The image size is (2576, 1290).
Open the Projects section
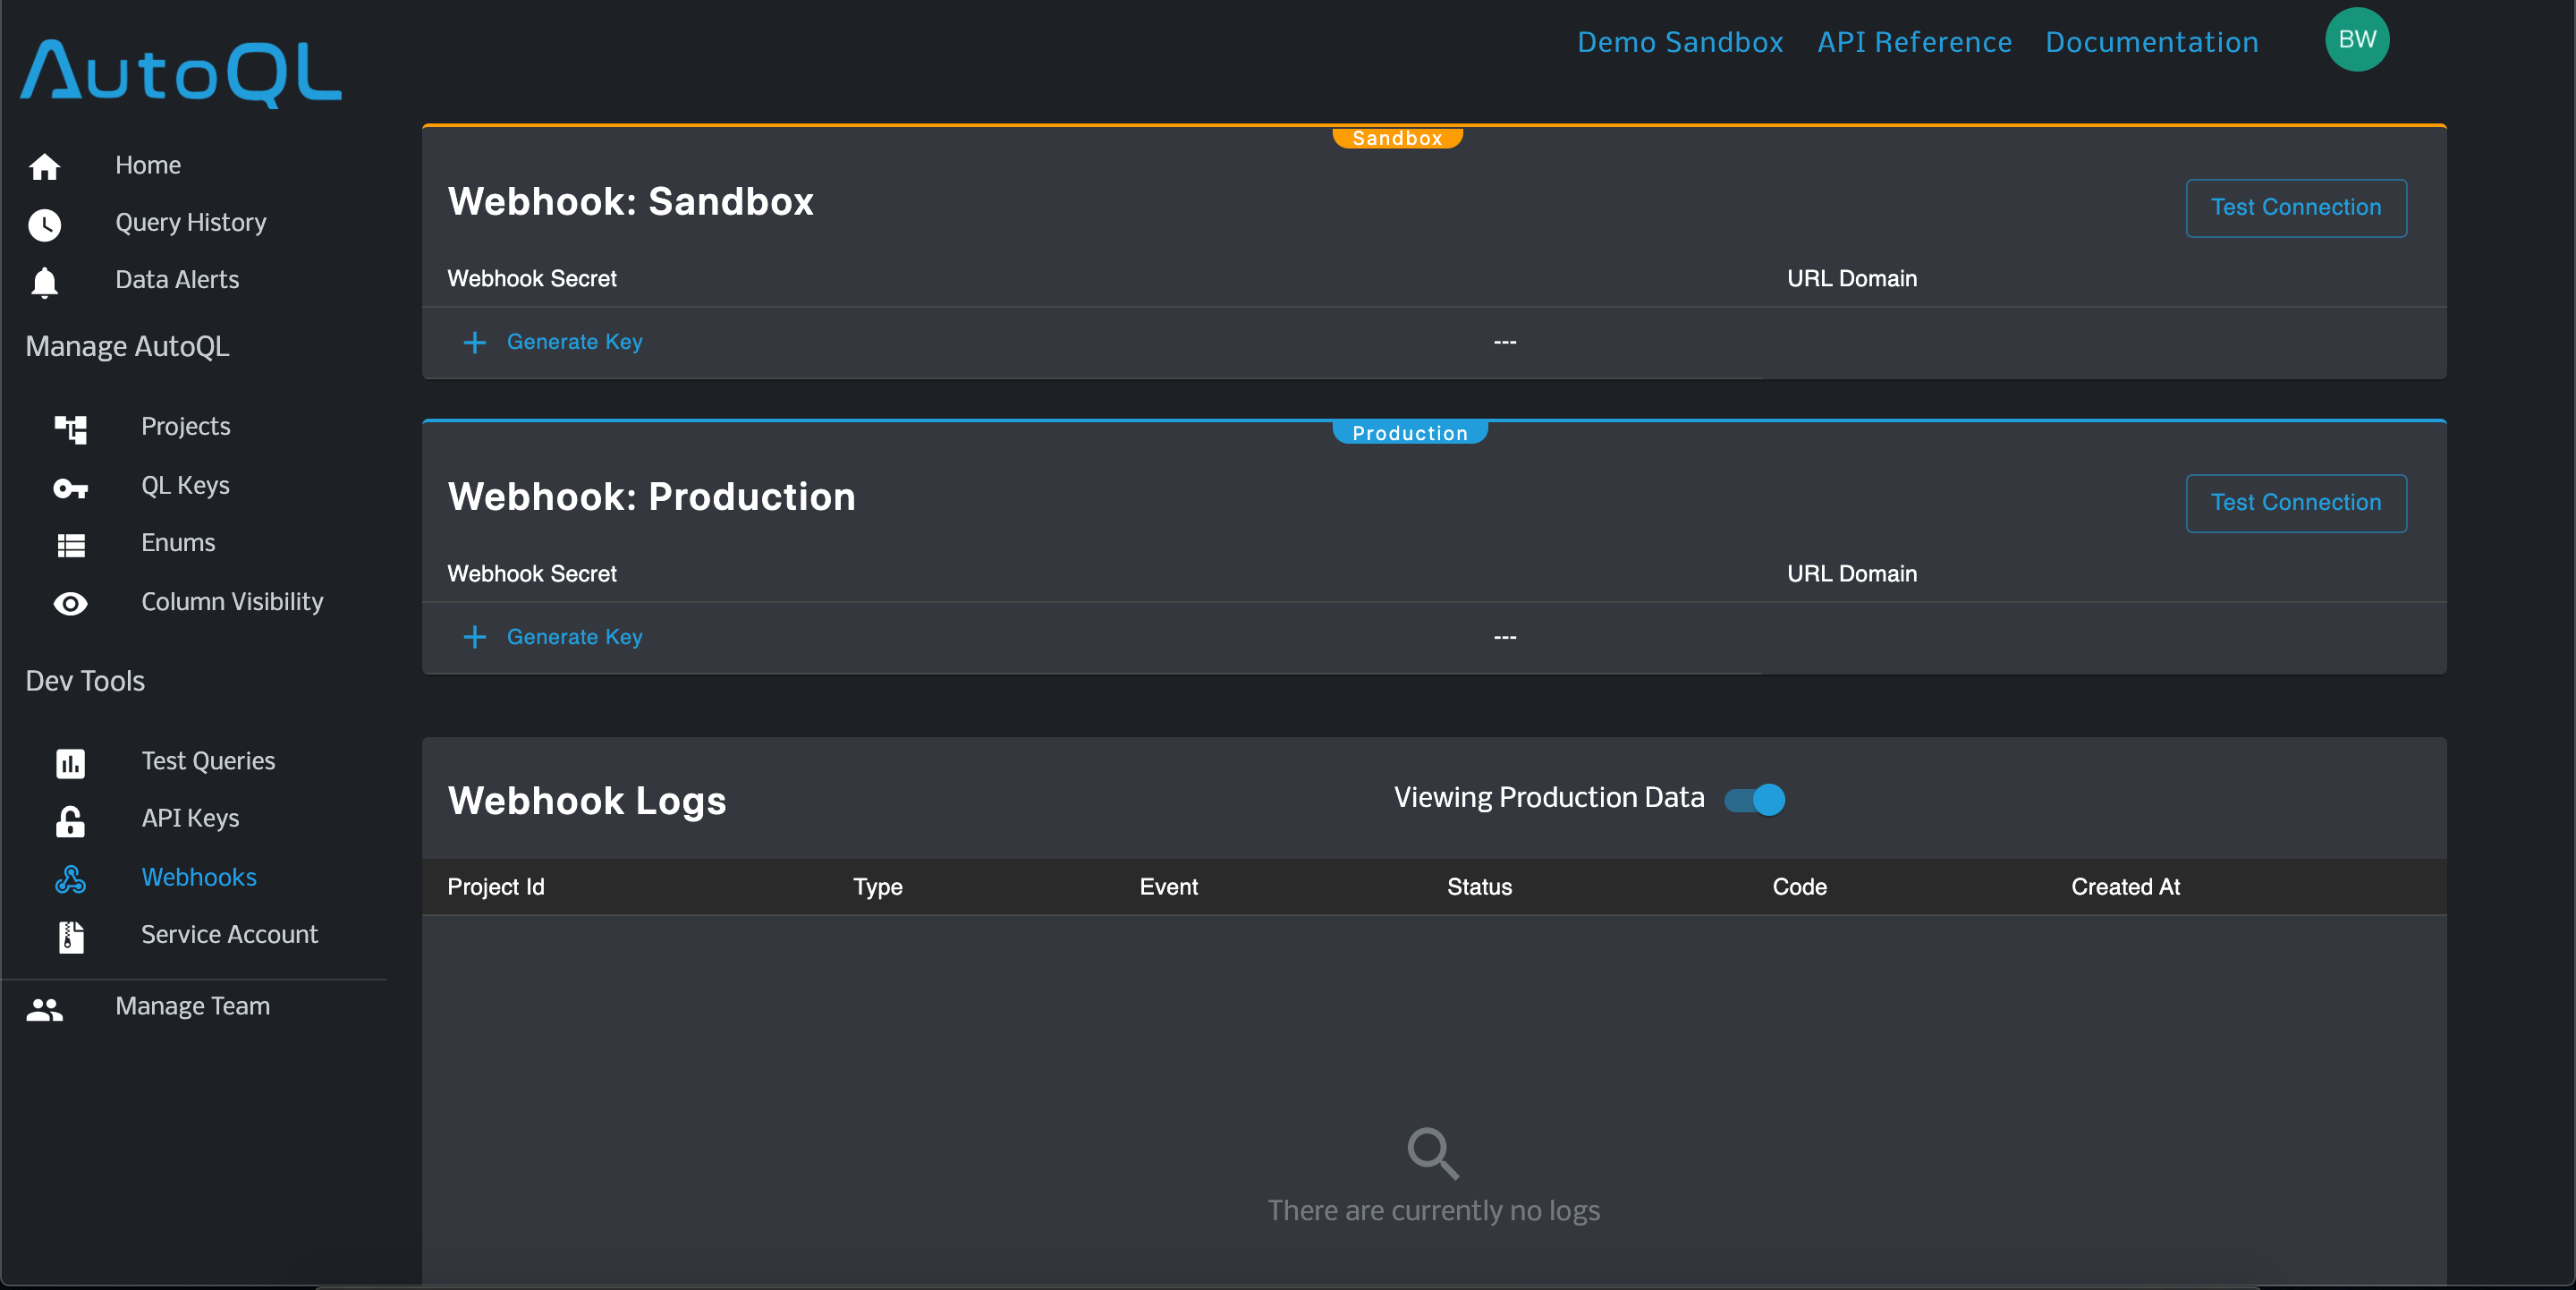(x=186, y=427)
